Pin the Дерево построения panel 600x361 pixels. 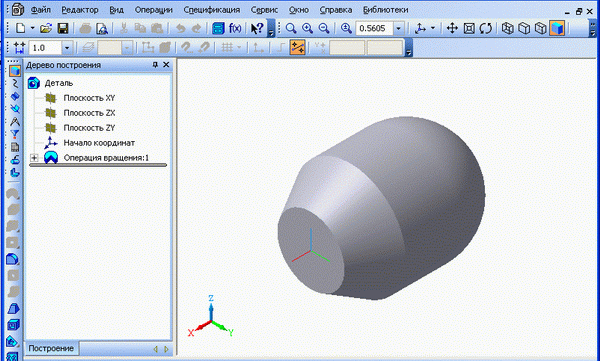click(155, 65)
